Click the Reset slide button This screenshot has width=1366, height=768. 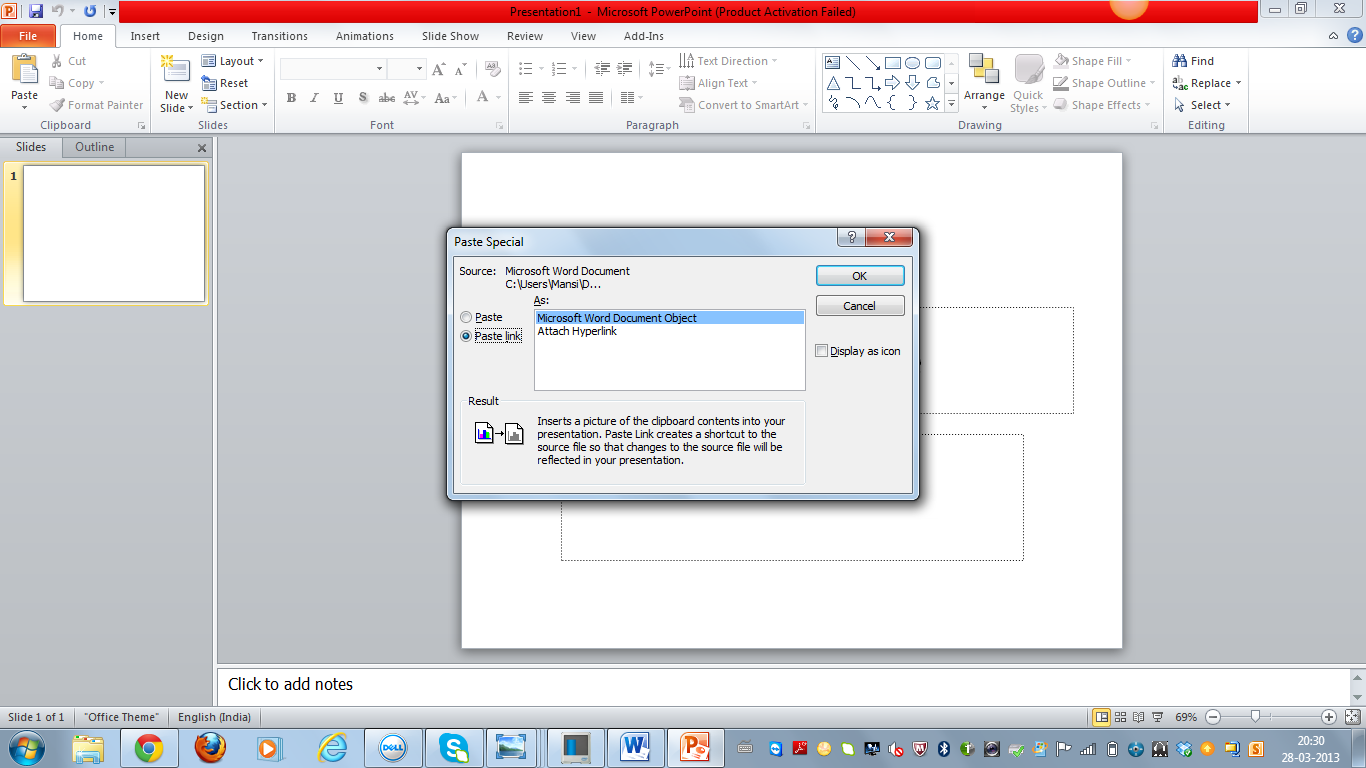point(225,83)
